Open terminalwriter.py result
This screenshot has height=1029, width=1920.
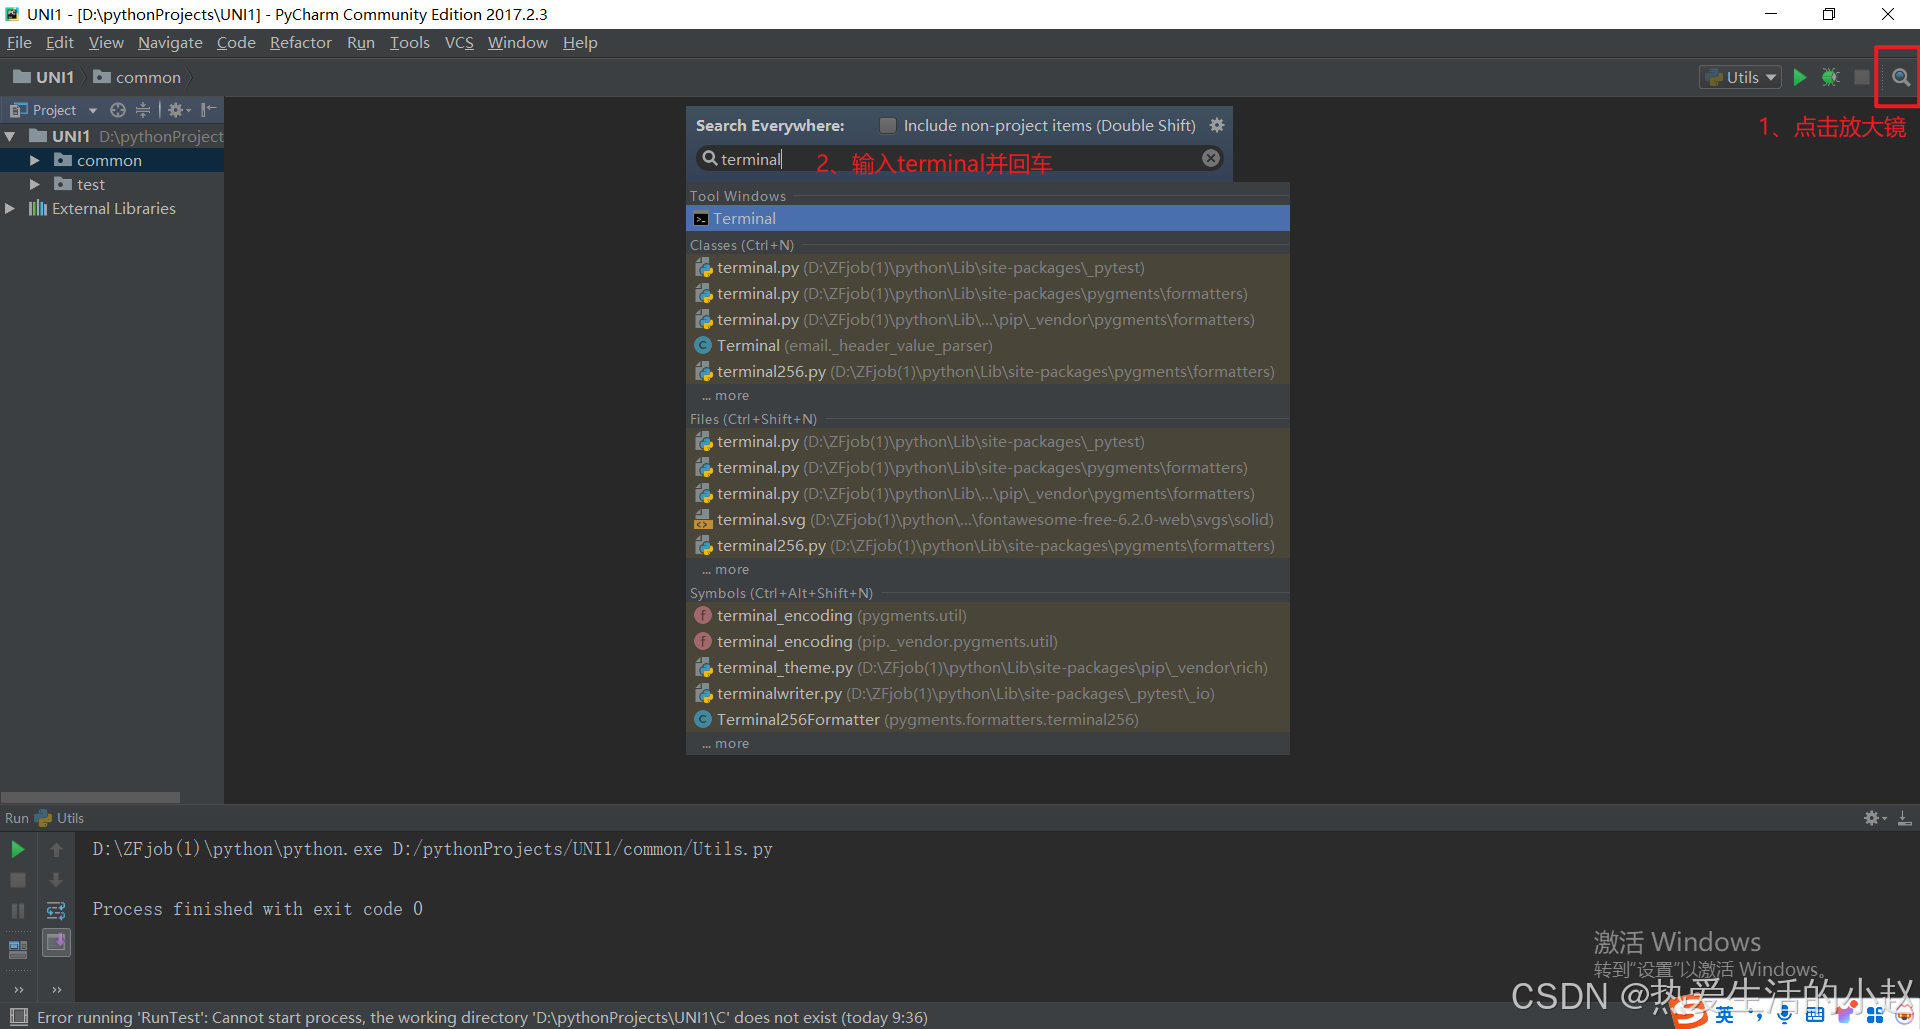coord(988,694)
